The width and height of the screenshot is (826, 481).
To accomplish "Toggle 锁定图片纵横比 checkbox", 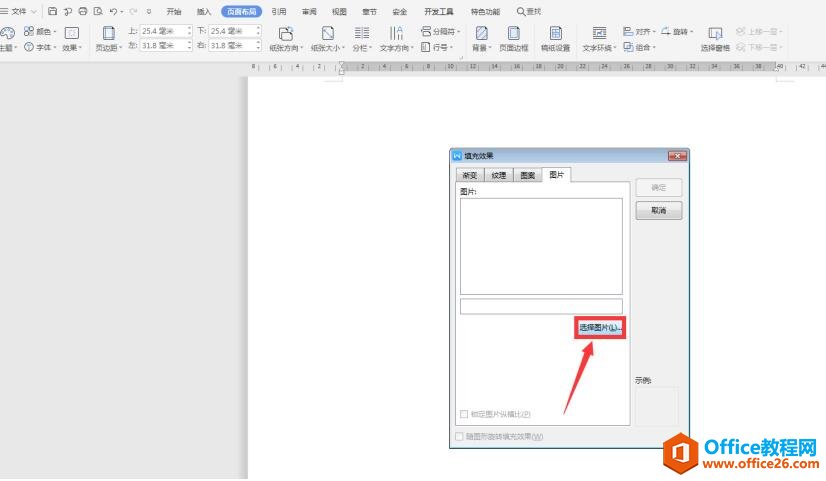I will point(464,414).
